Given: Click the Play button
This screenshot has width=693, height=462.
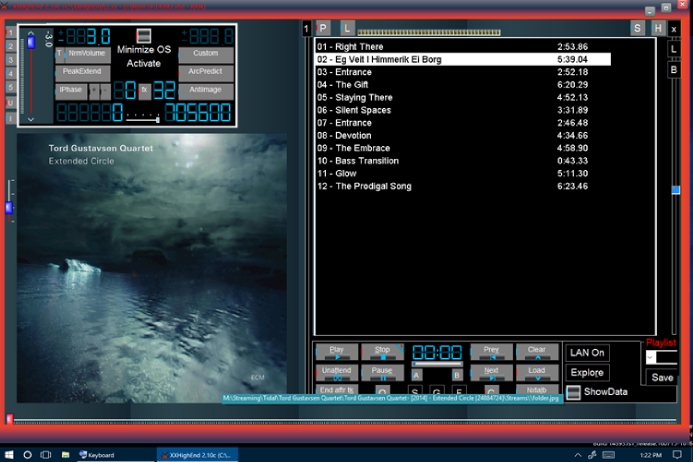Looking at the screenshot, I should 337,352.
